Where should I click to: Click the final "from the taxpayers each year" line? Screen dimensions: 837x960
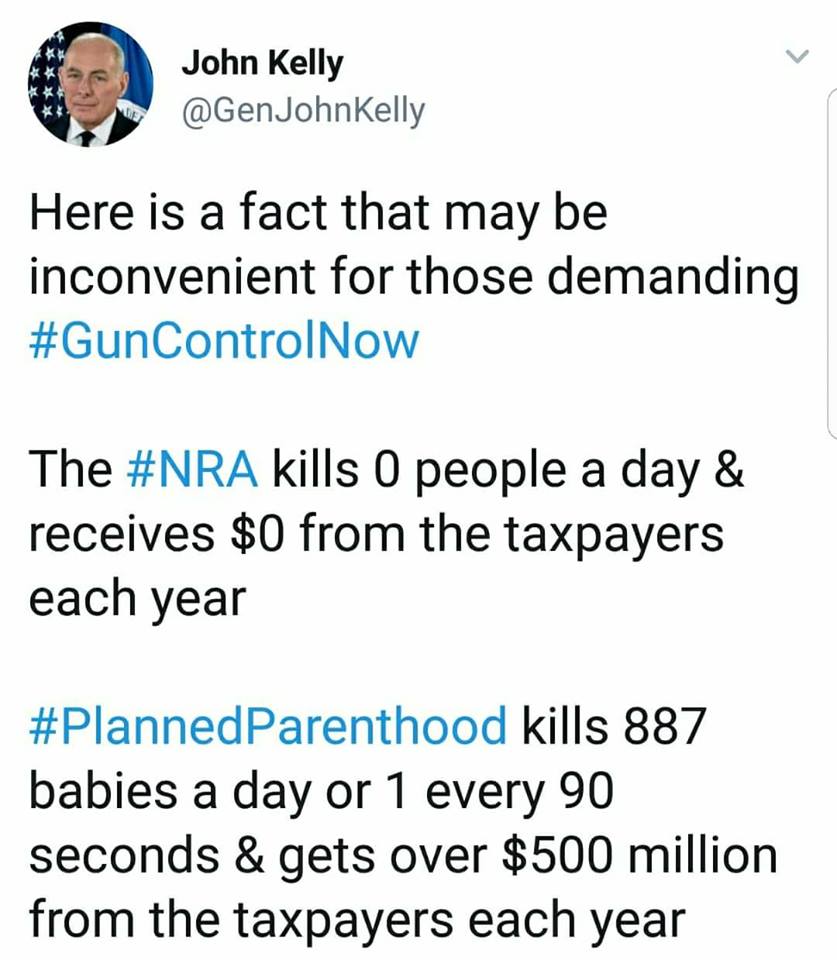(357, 921)
